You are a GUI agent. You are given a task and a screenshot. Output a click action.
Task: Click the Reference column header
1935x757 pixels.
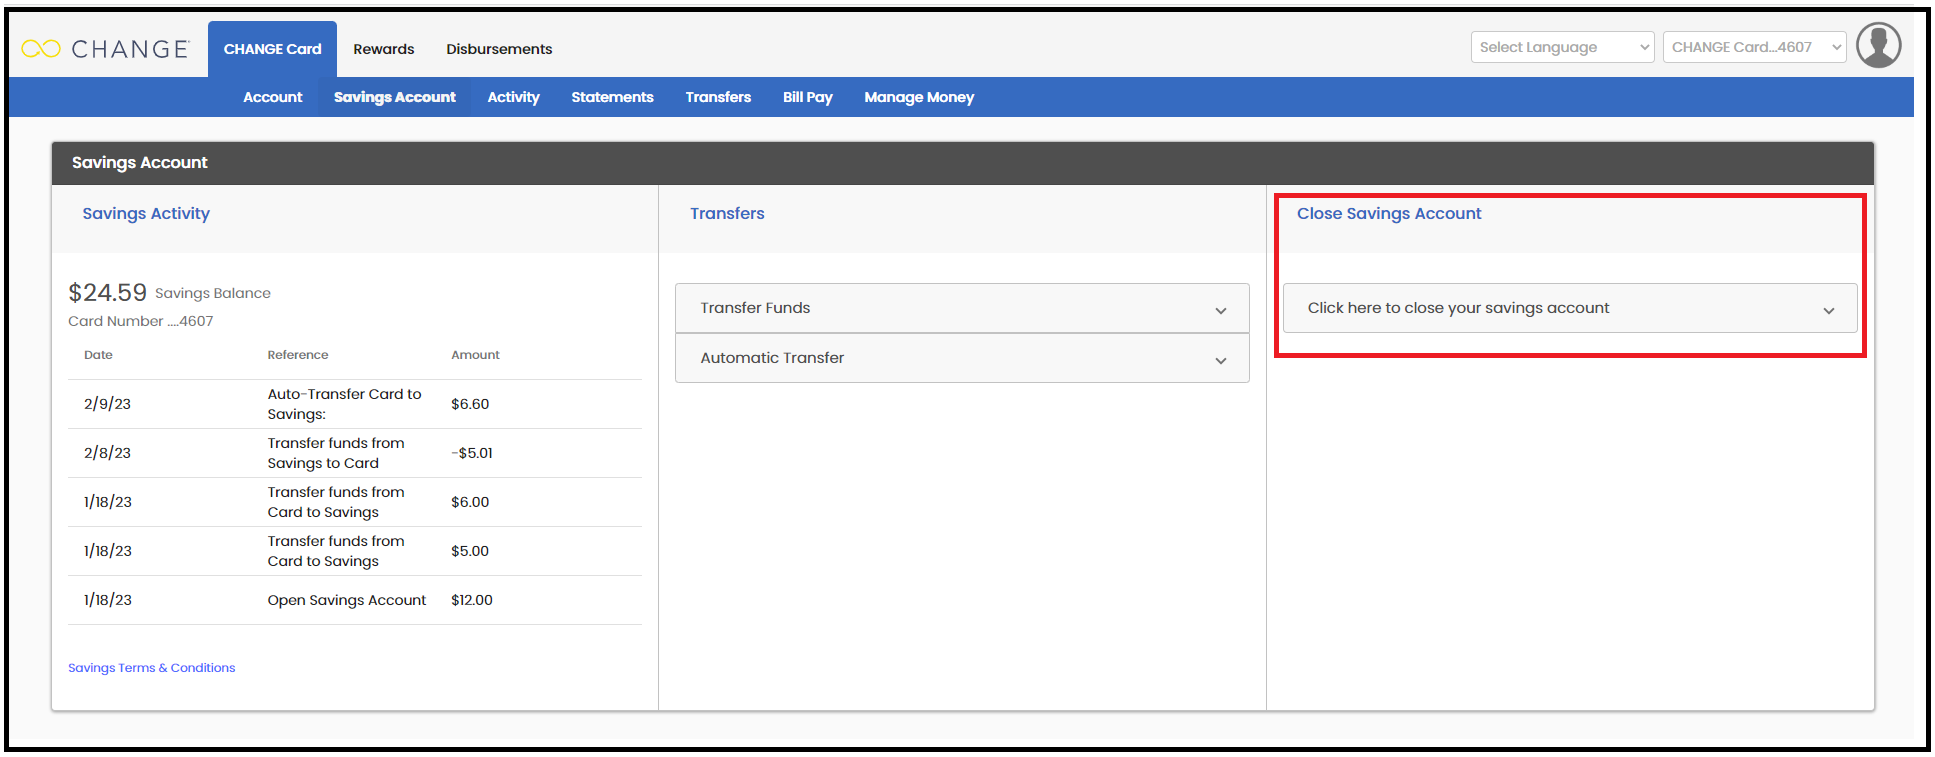coord(298,355)
